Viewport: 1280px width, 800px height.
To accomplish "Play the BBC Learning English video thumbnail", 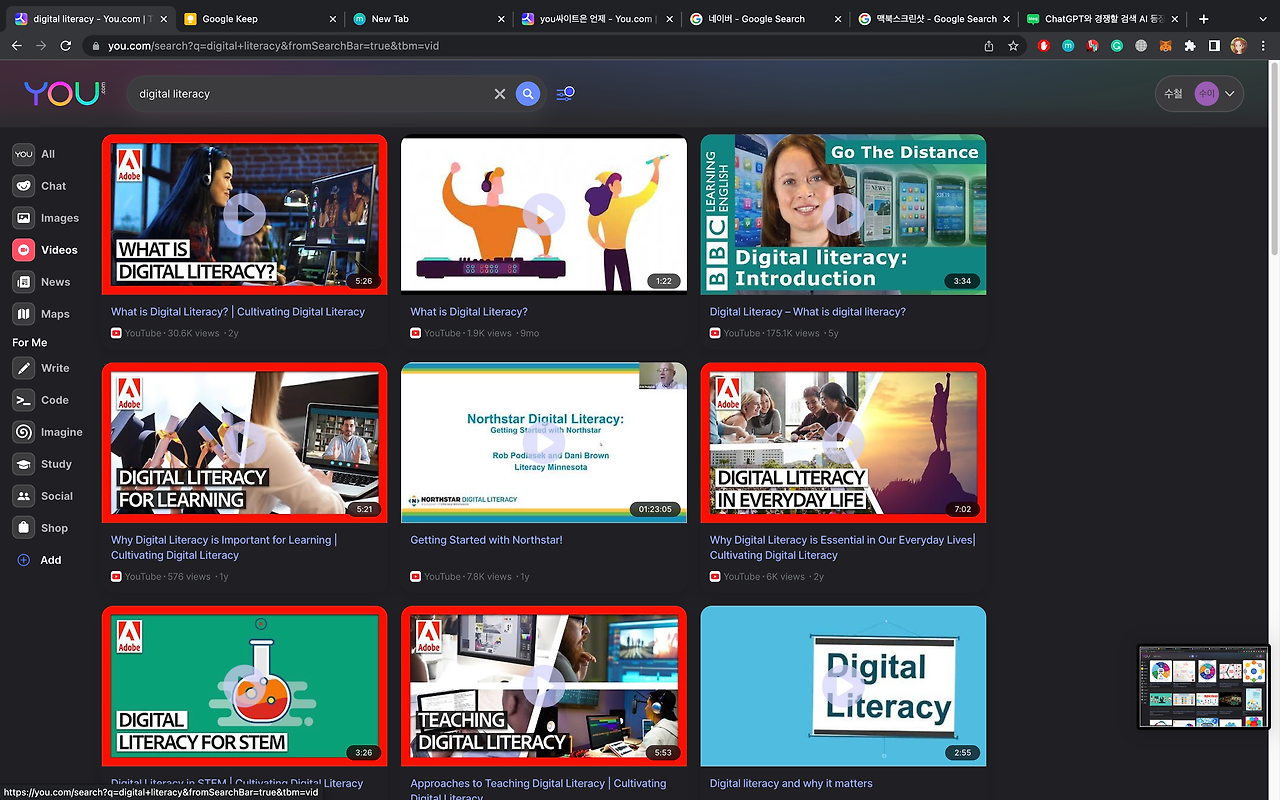I will point(843,214).
